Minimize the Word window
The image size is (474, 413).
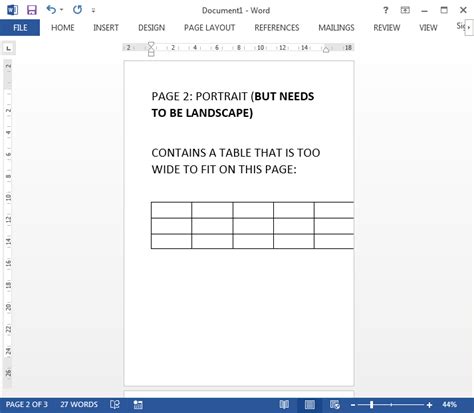tap(424, 11)
